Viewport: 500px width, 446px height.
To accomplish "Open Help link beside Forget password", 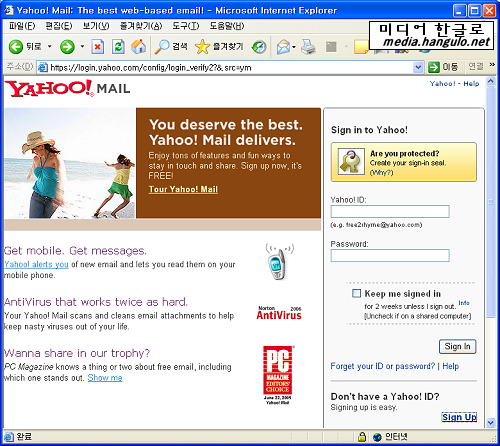I will [451, 366].
